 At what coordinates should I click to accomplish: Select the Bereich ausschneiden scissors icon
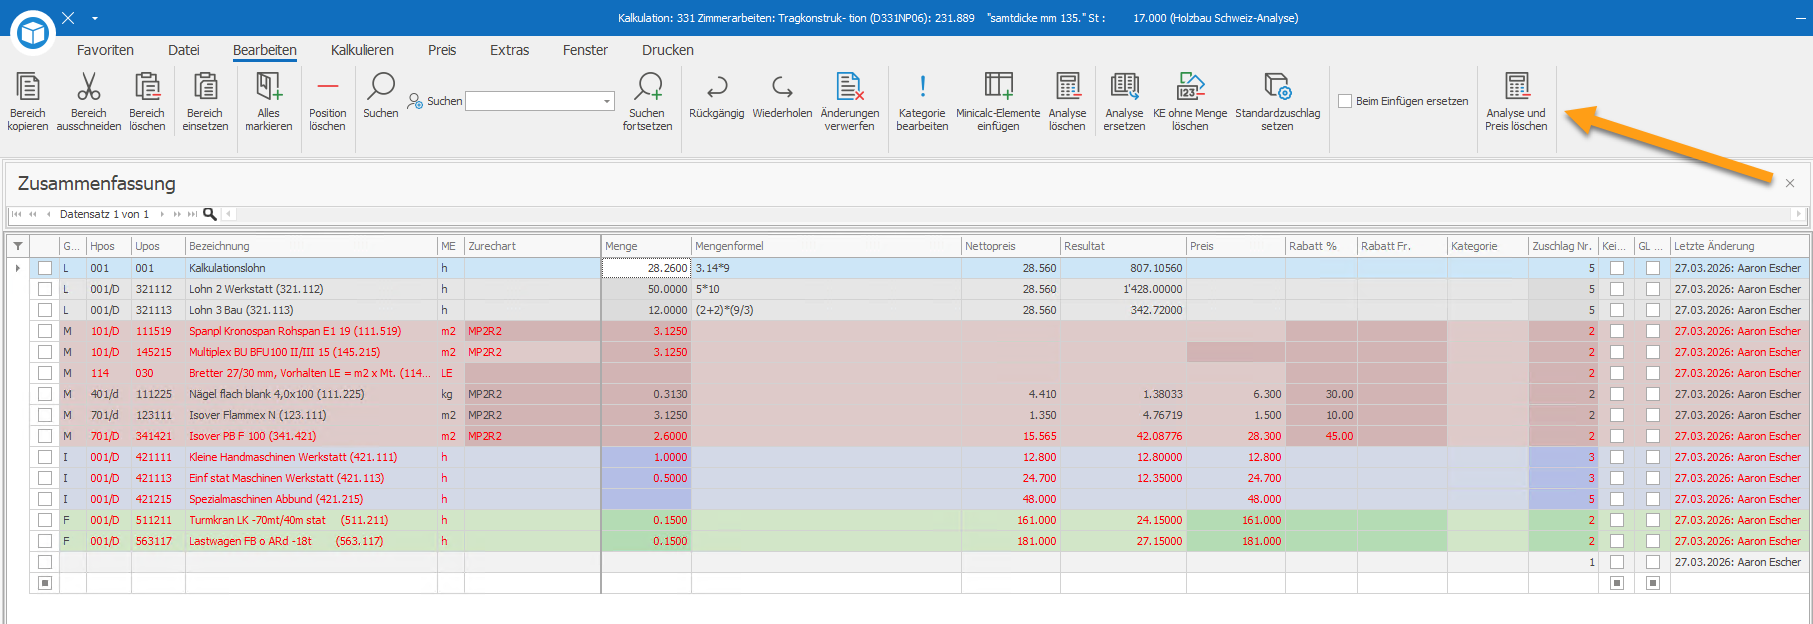[89, 87]
